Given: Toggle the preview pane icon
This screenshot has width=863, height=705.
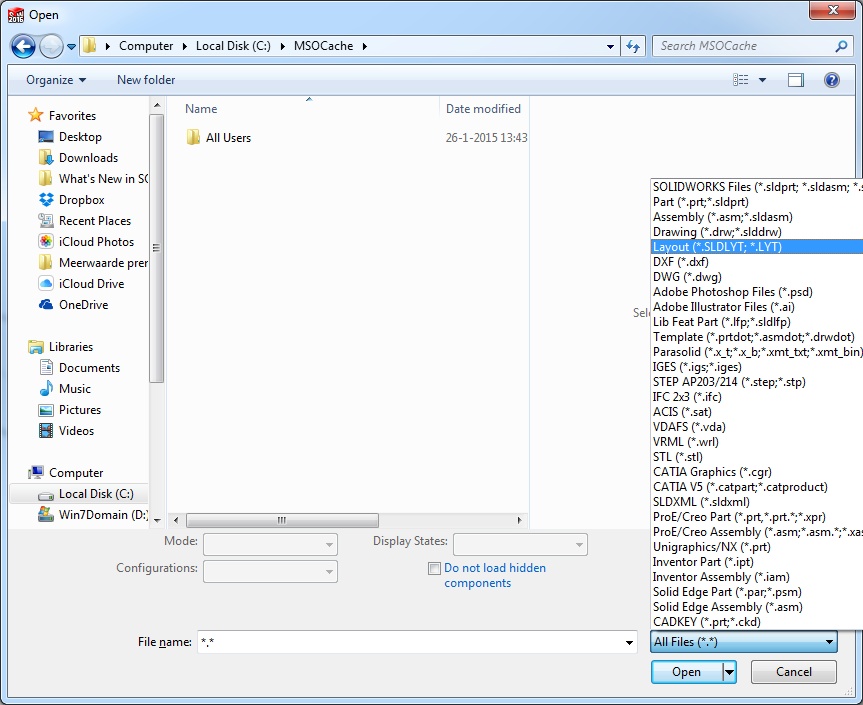Looking at the screenshot, I should click(795, 80).
